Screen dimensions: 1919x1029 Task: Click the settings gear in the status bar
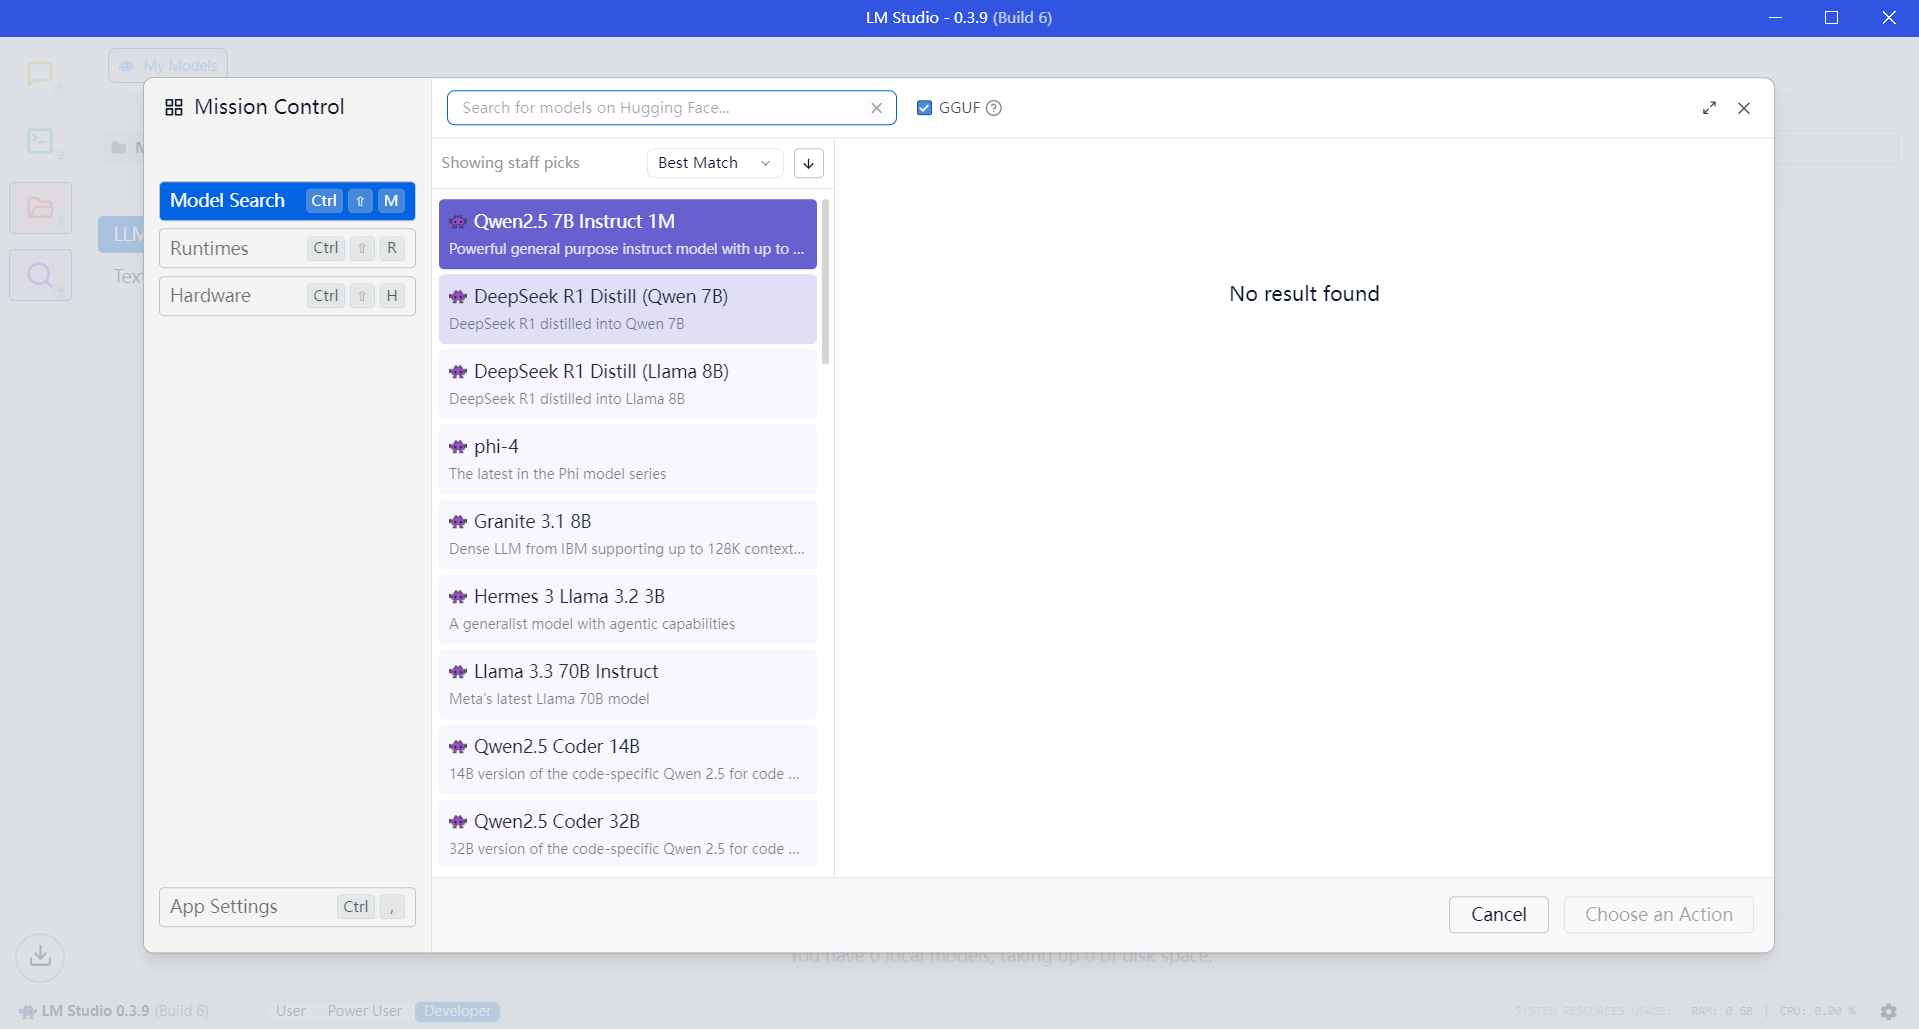click(1888, 1011)
